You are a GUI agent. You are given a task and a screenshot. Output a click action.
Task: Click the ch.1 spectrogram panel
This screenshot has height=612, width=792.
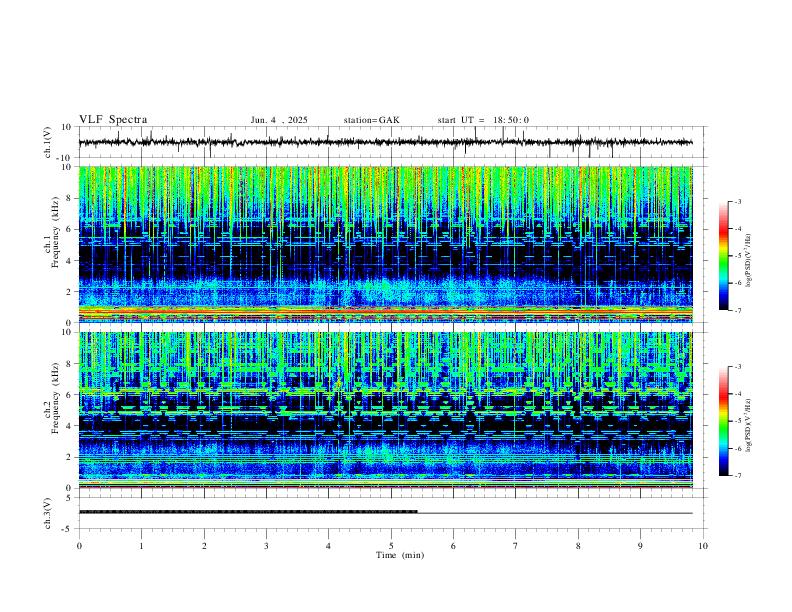point(385,244)
